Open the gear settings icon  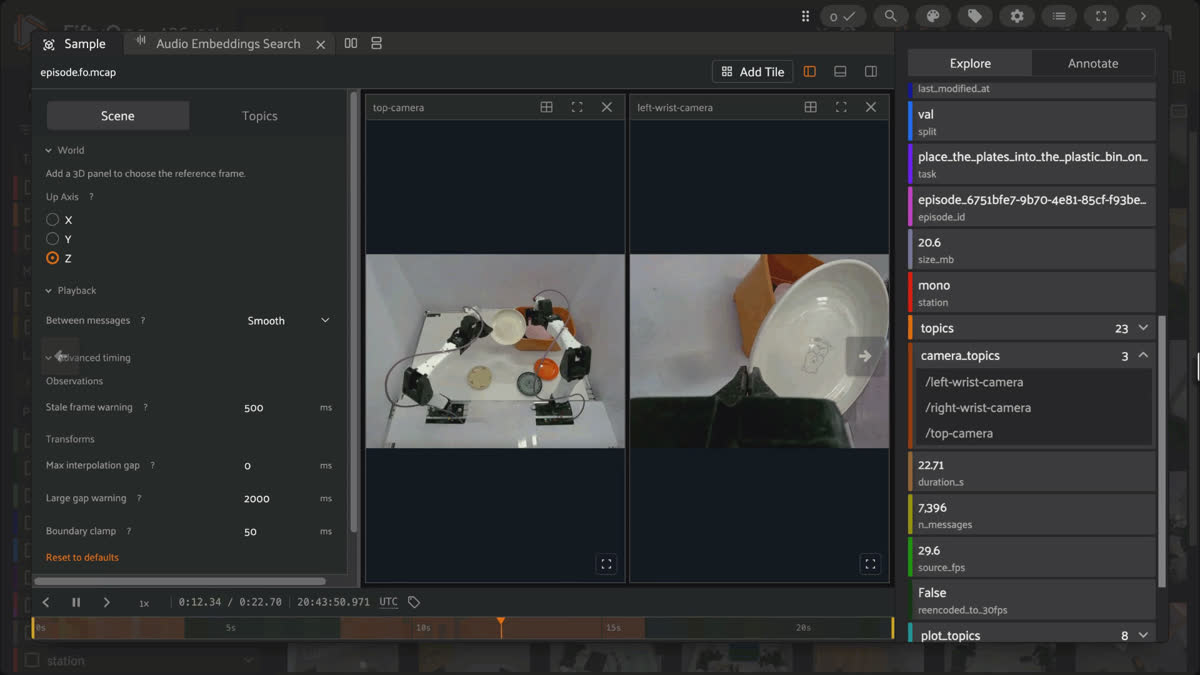(1017, 16)
